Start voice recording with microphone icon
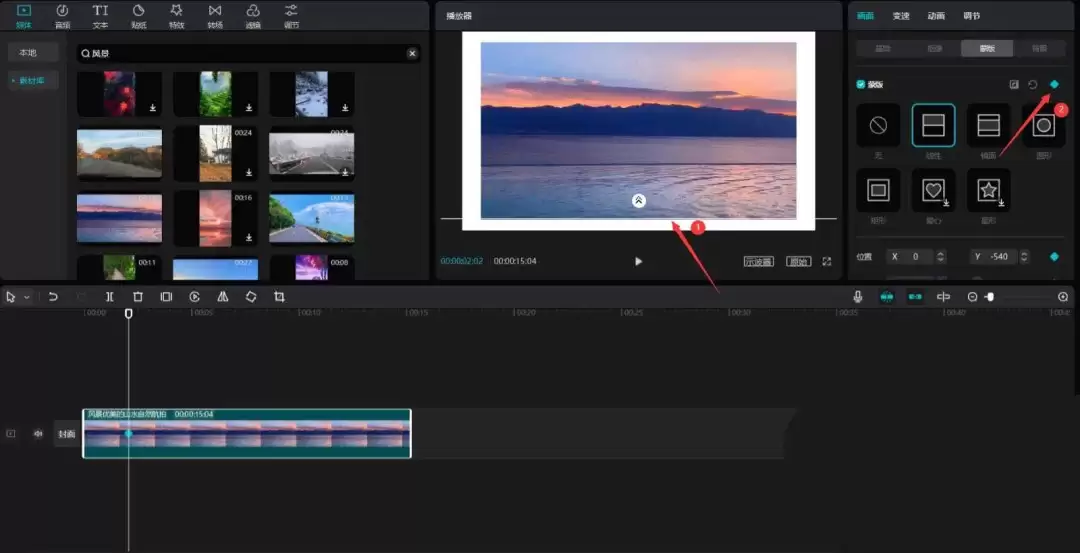The height and width of the screenshot is (553, 1080). (x=858, y=297)
